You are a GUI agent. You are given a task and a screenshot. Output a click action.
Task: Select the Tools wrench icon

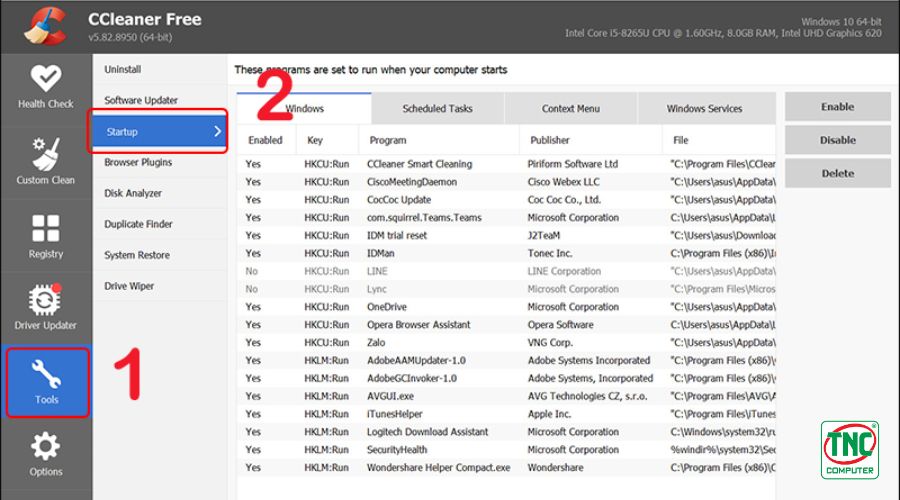[x=46, y=374]
